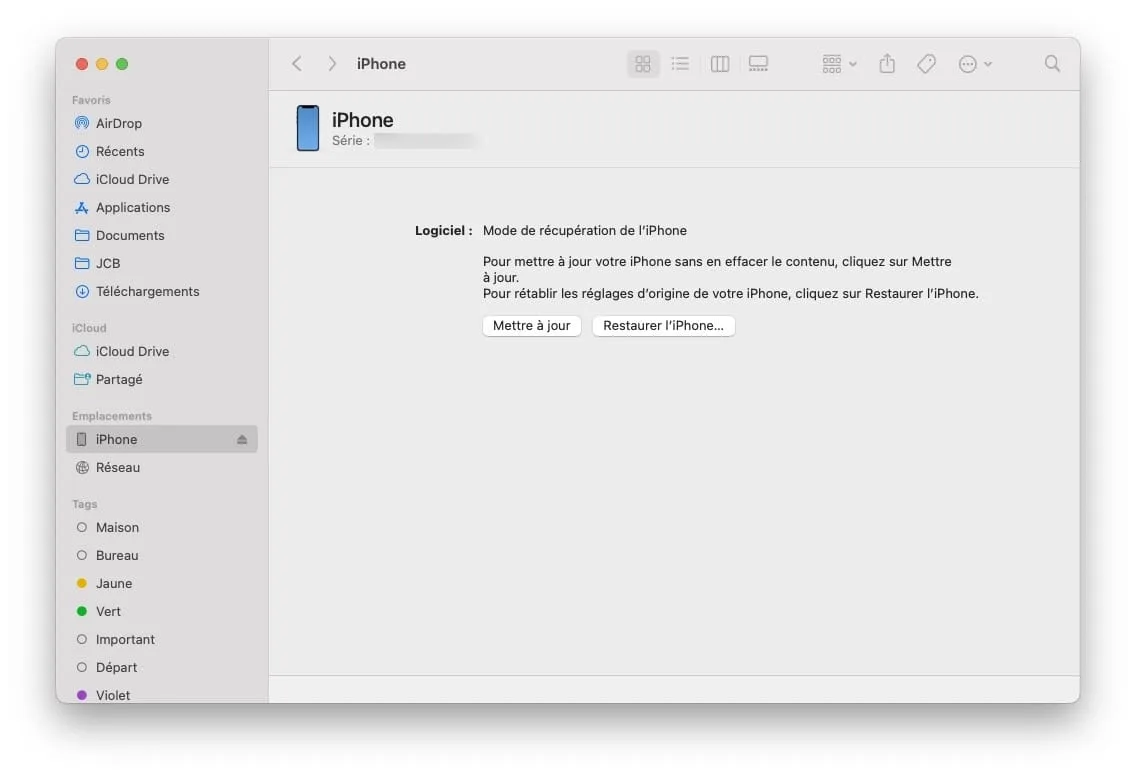
Task: Open the tag editing icon
Action: point(926,64)
